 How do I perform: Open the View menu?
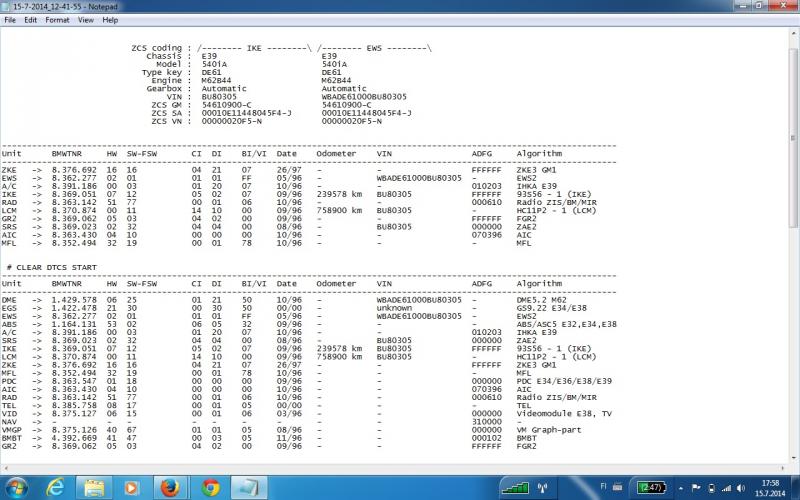86,20
